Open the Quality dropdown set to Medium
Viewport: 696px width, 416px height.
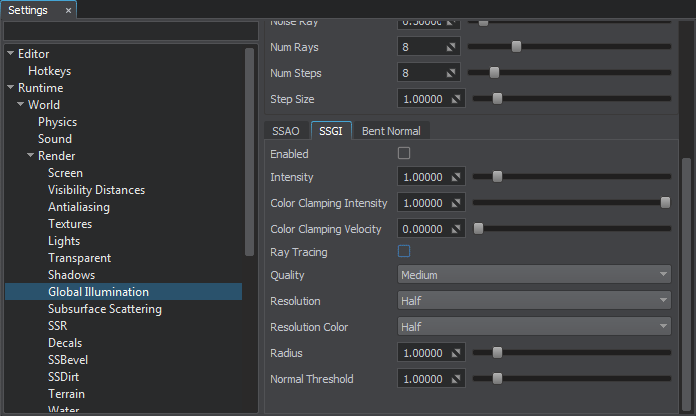coord(534,275)
